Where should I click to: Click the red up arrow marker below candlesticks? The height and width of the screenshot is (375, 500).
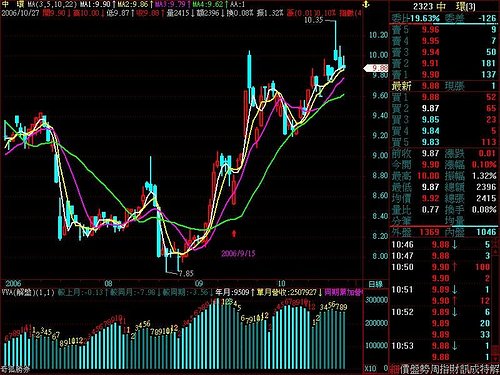(234, 233)
